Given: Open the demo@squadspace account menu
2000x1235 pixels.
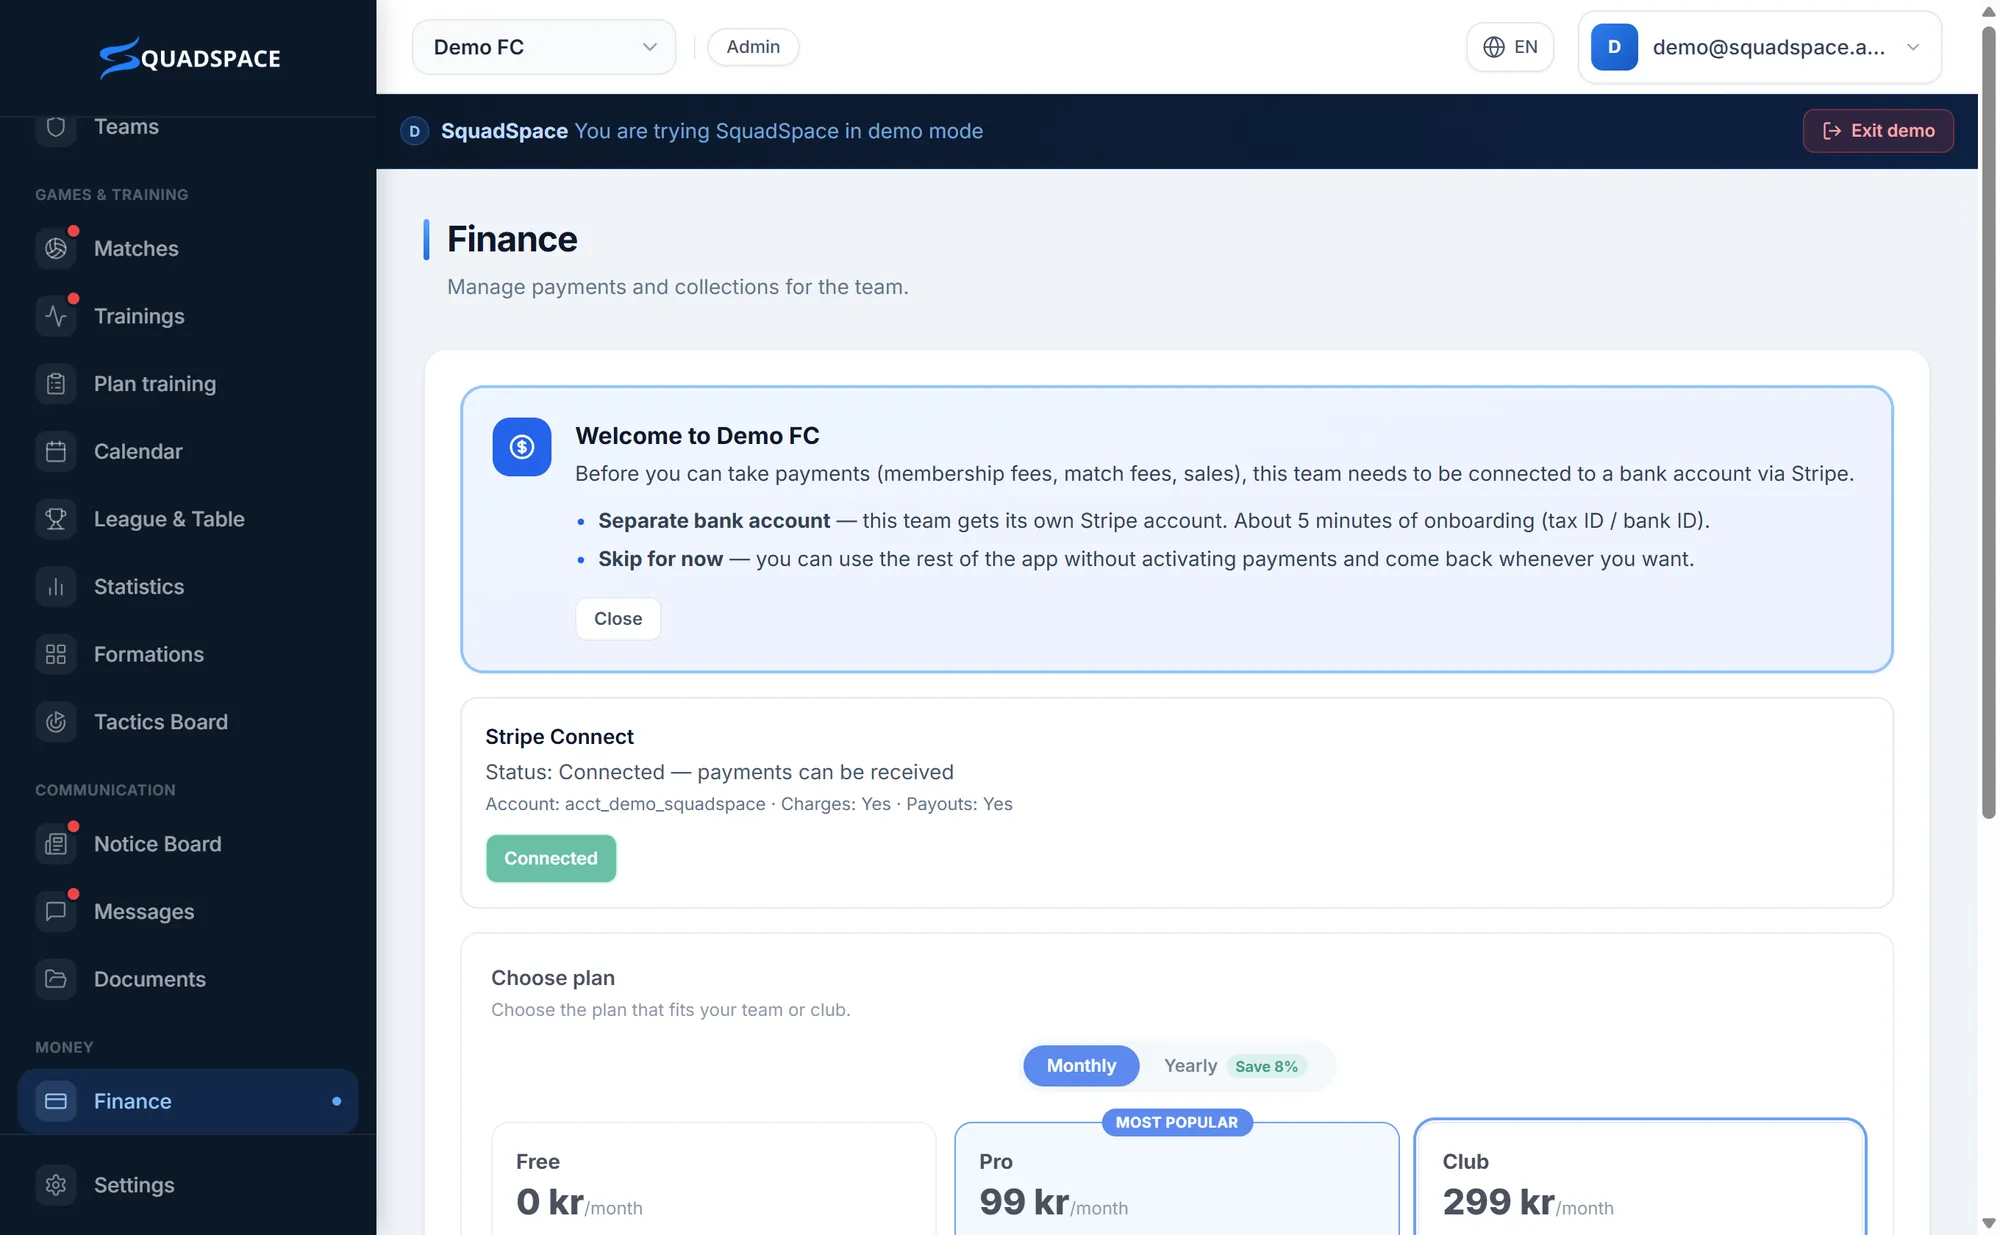Looking at the screenshot, I should [x=1760, y=47].
